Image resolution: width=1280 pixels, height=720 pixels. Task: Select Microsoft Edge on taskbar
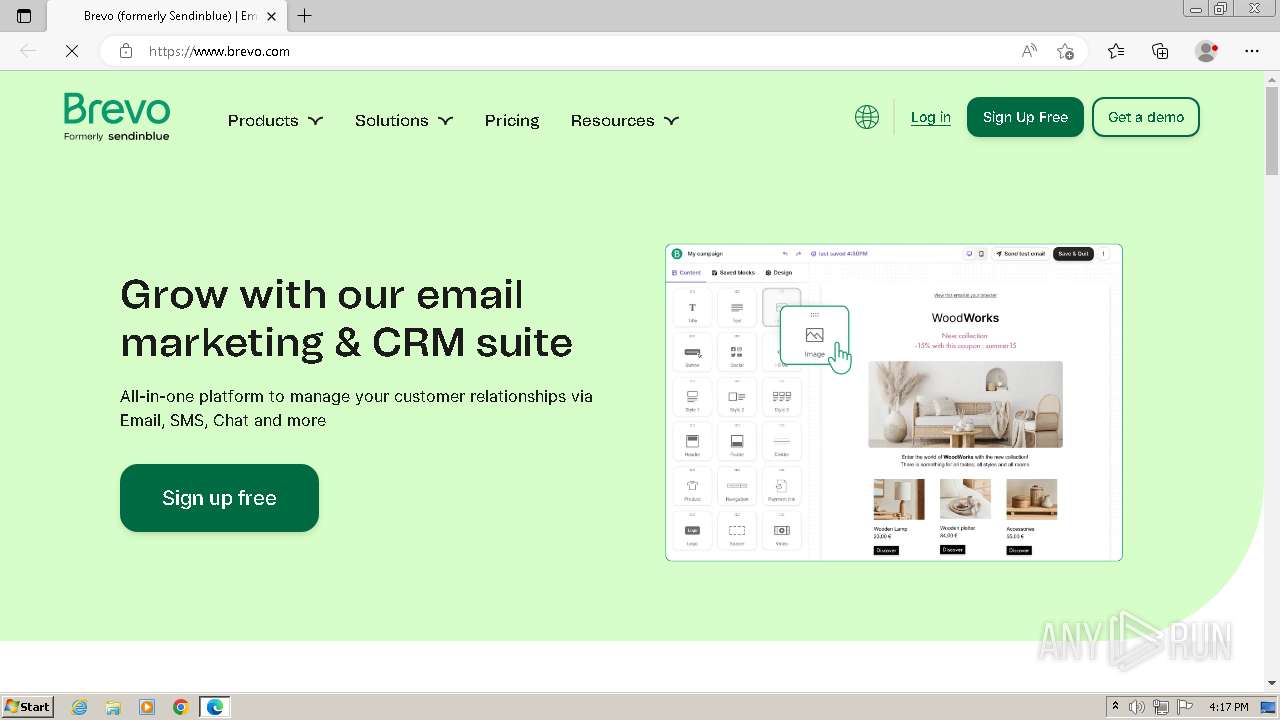[215, 707]
